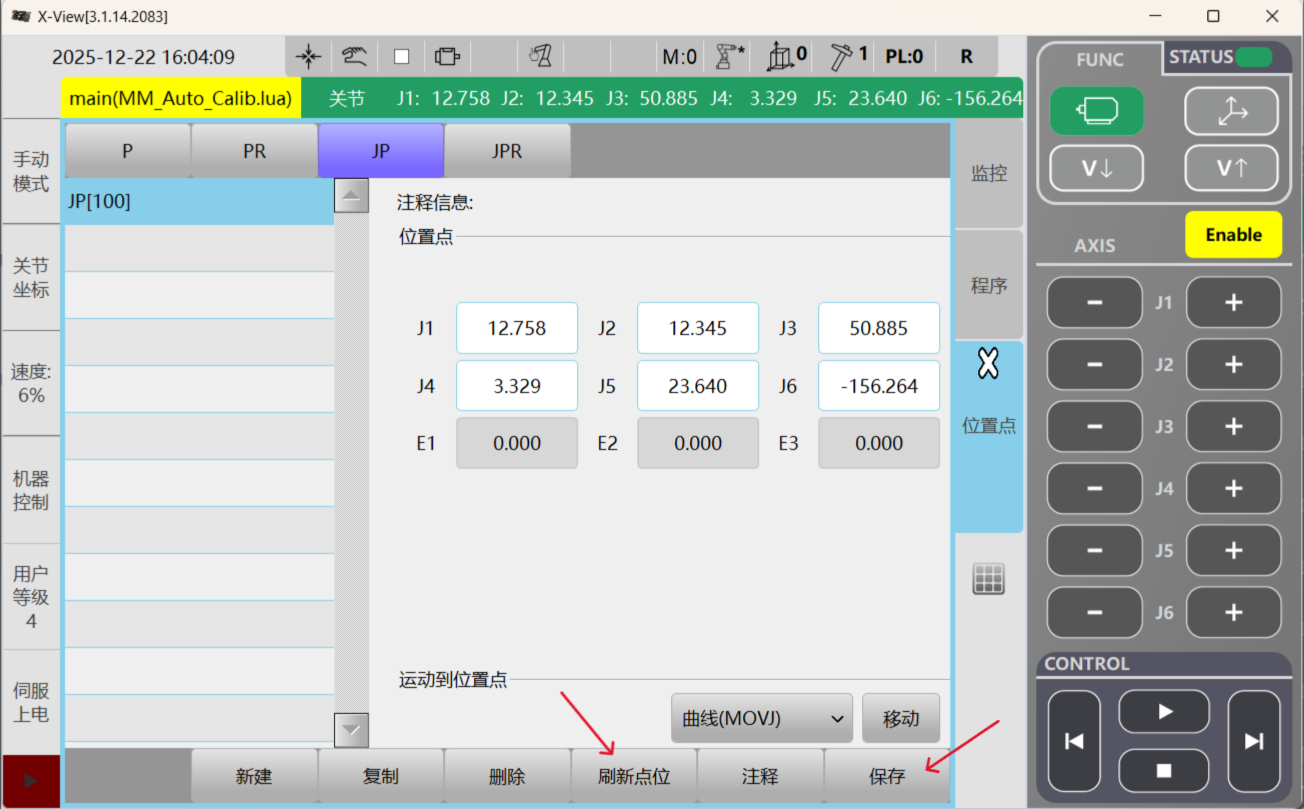The height and width of the screenshot is (809, 1304).
Task: Toggle the green STATUS indicator
Action: click(1253, 57)
